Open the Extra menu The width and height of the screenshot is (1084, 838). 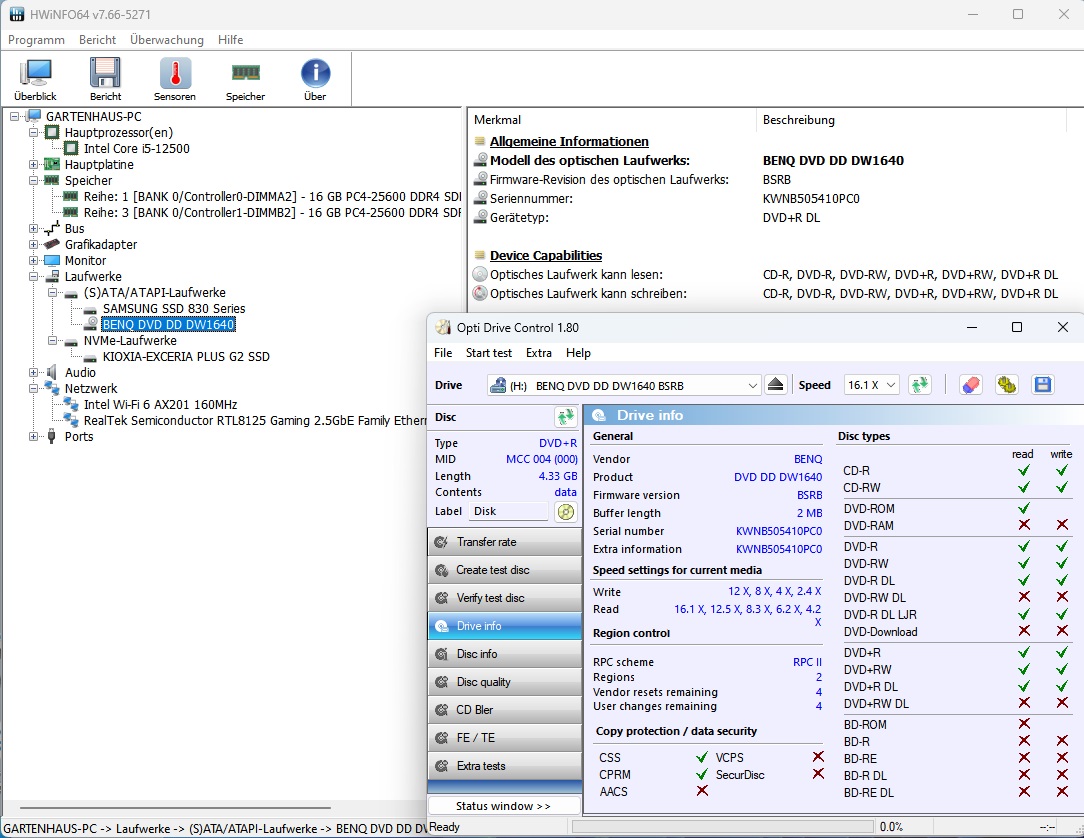point(539,353)
